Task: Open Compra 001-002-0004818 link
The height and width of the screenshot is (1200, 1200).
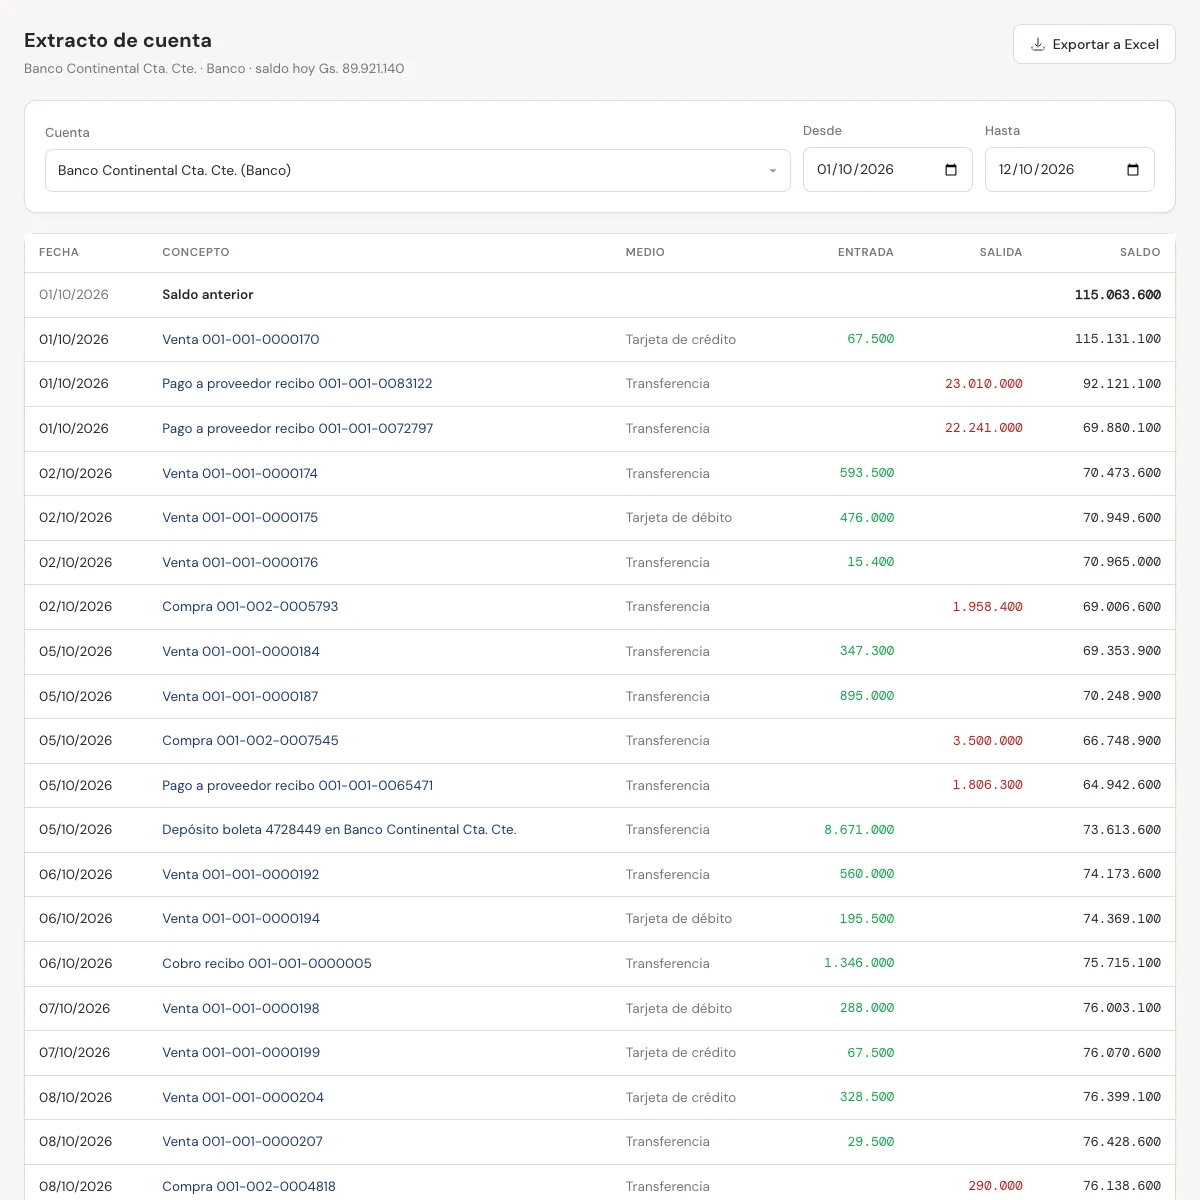Action: (249, 1187)
